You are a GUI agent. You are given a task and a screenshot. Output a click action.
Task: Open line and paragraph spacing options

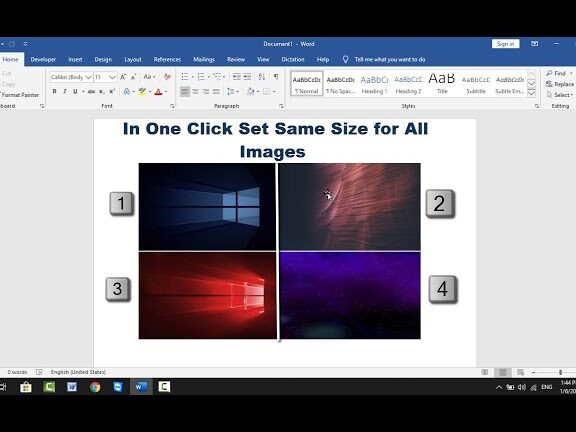click(231, 91)
